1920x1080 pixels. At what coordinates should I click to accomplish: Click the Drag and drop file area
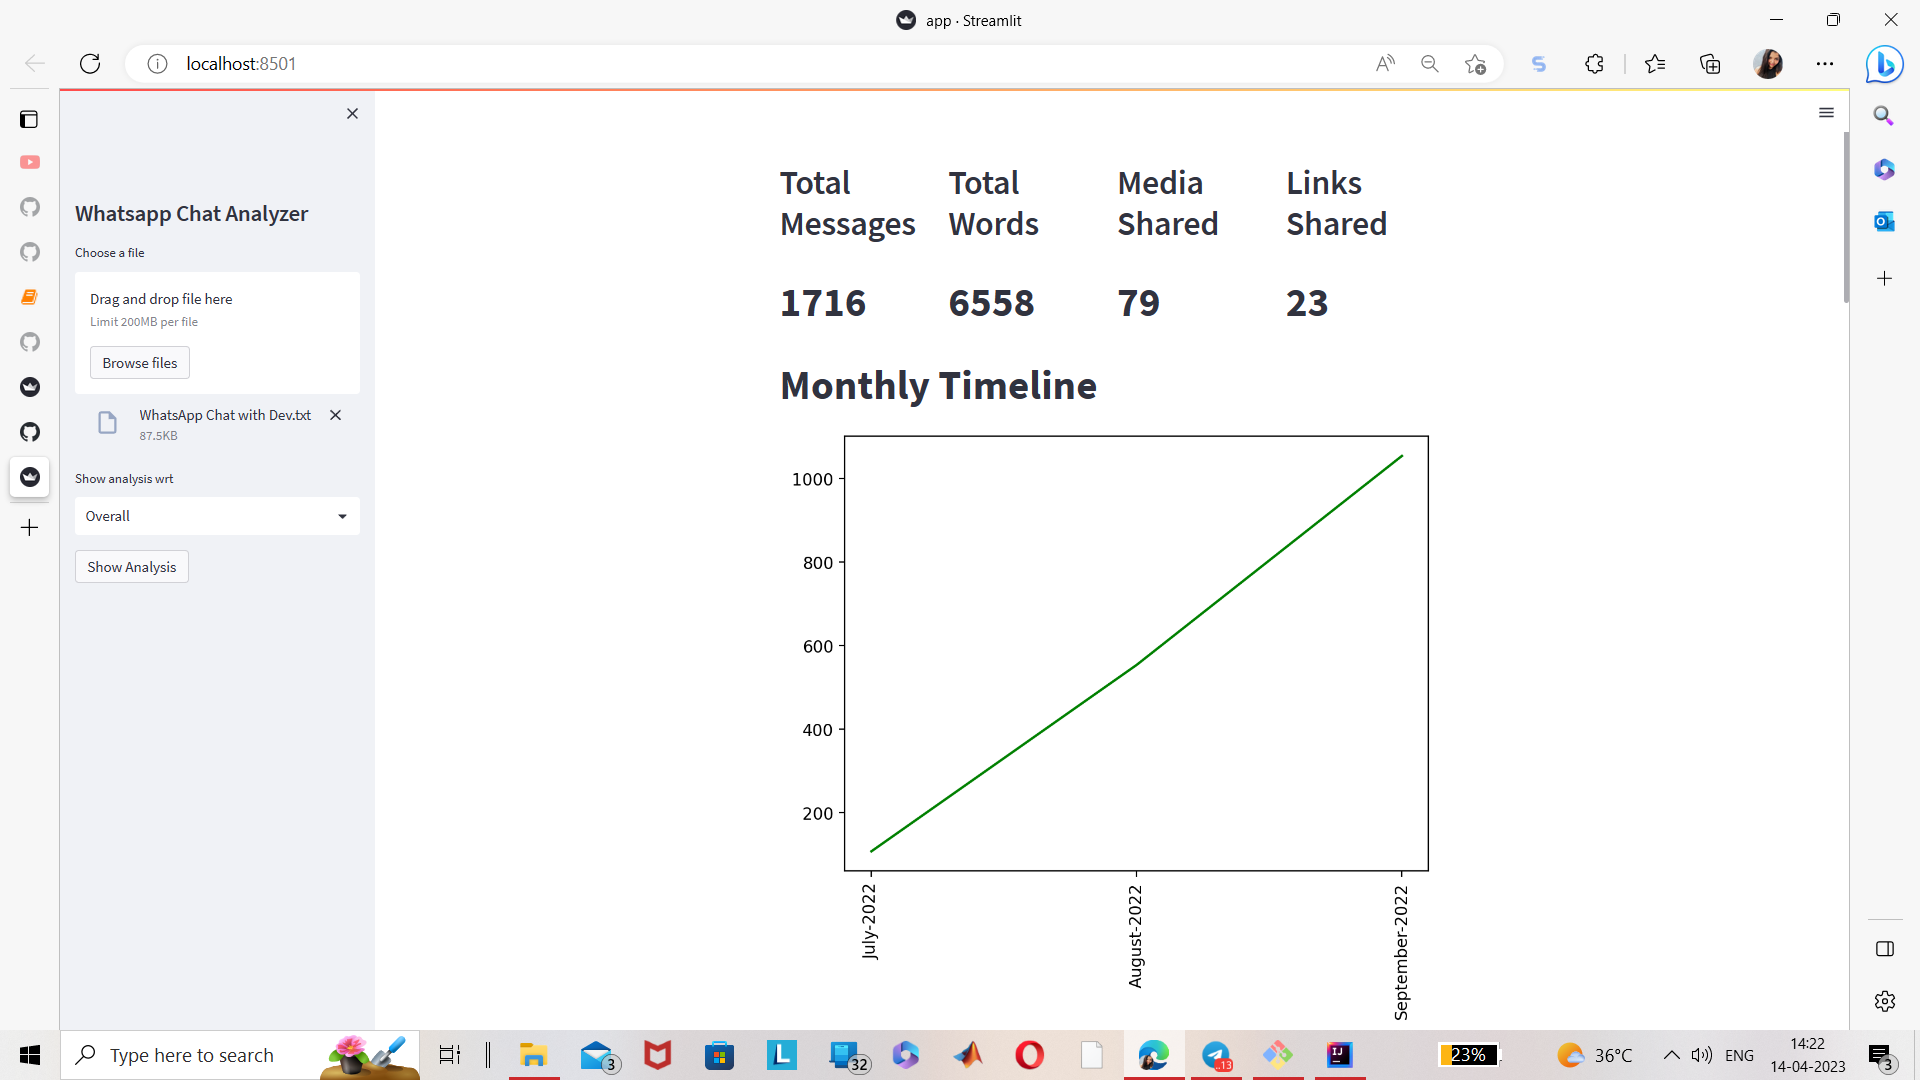[217, 333]
